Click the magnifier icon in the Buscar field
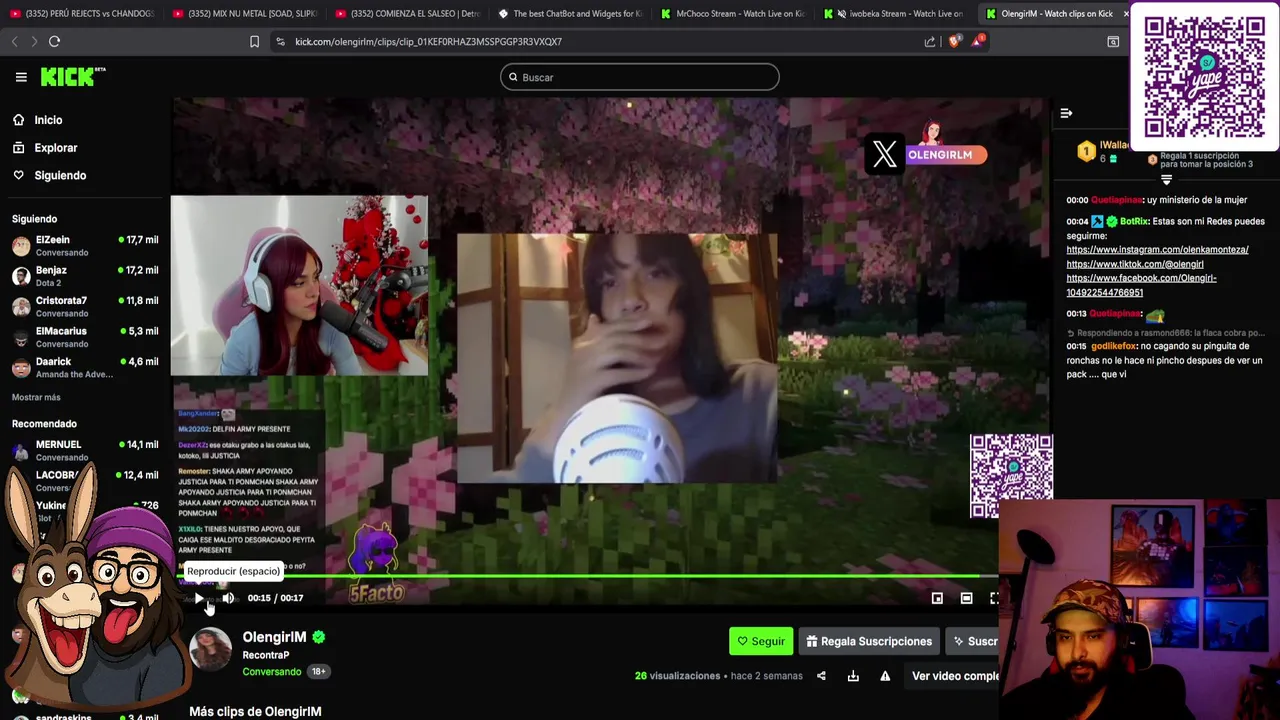The height and width of the screenshot is (720, 1280). (x=513, y=77)
